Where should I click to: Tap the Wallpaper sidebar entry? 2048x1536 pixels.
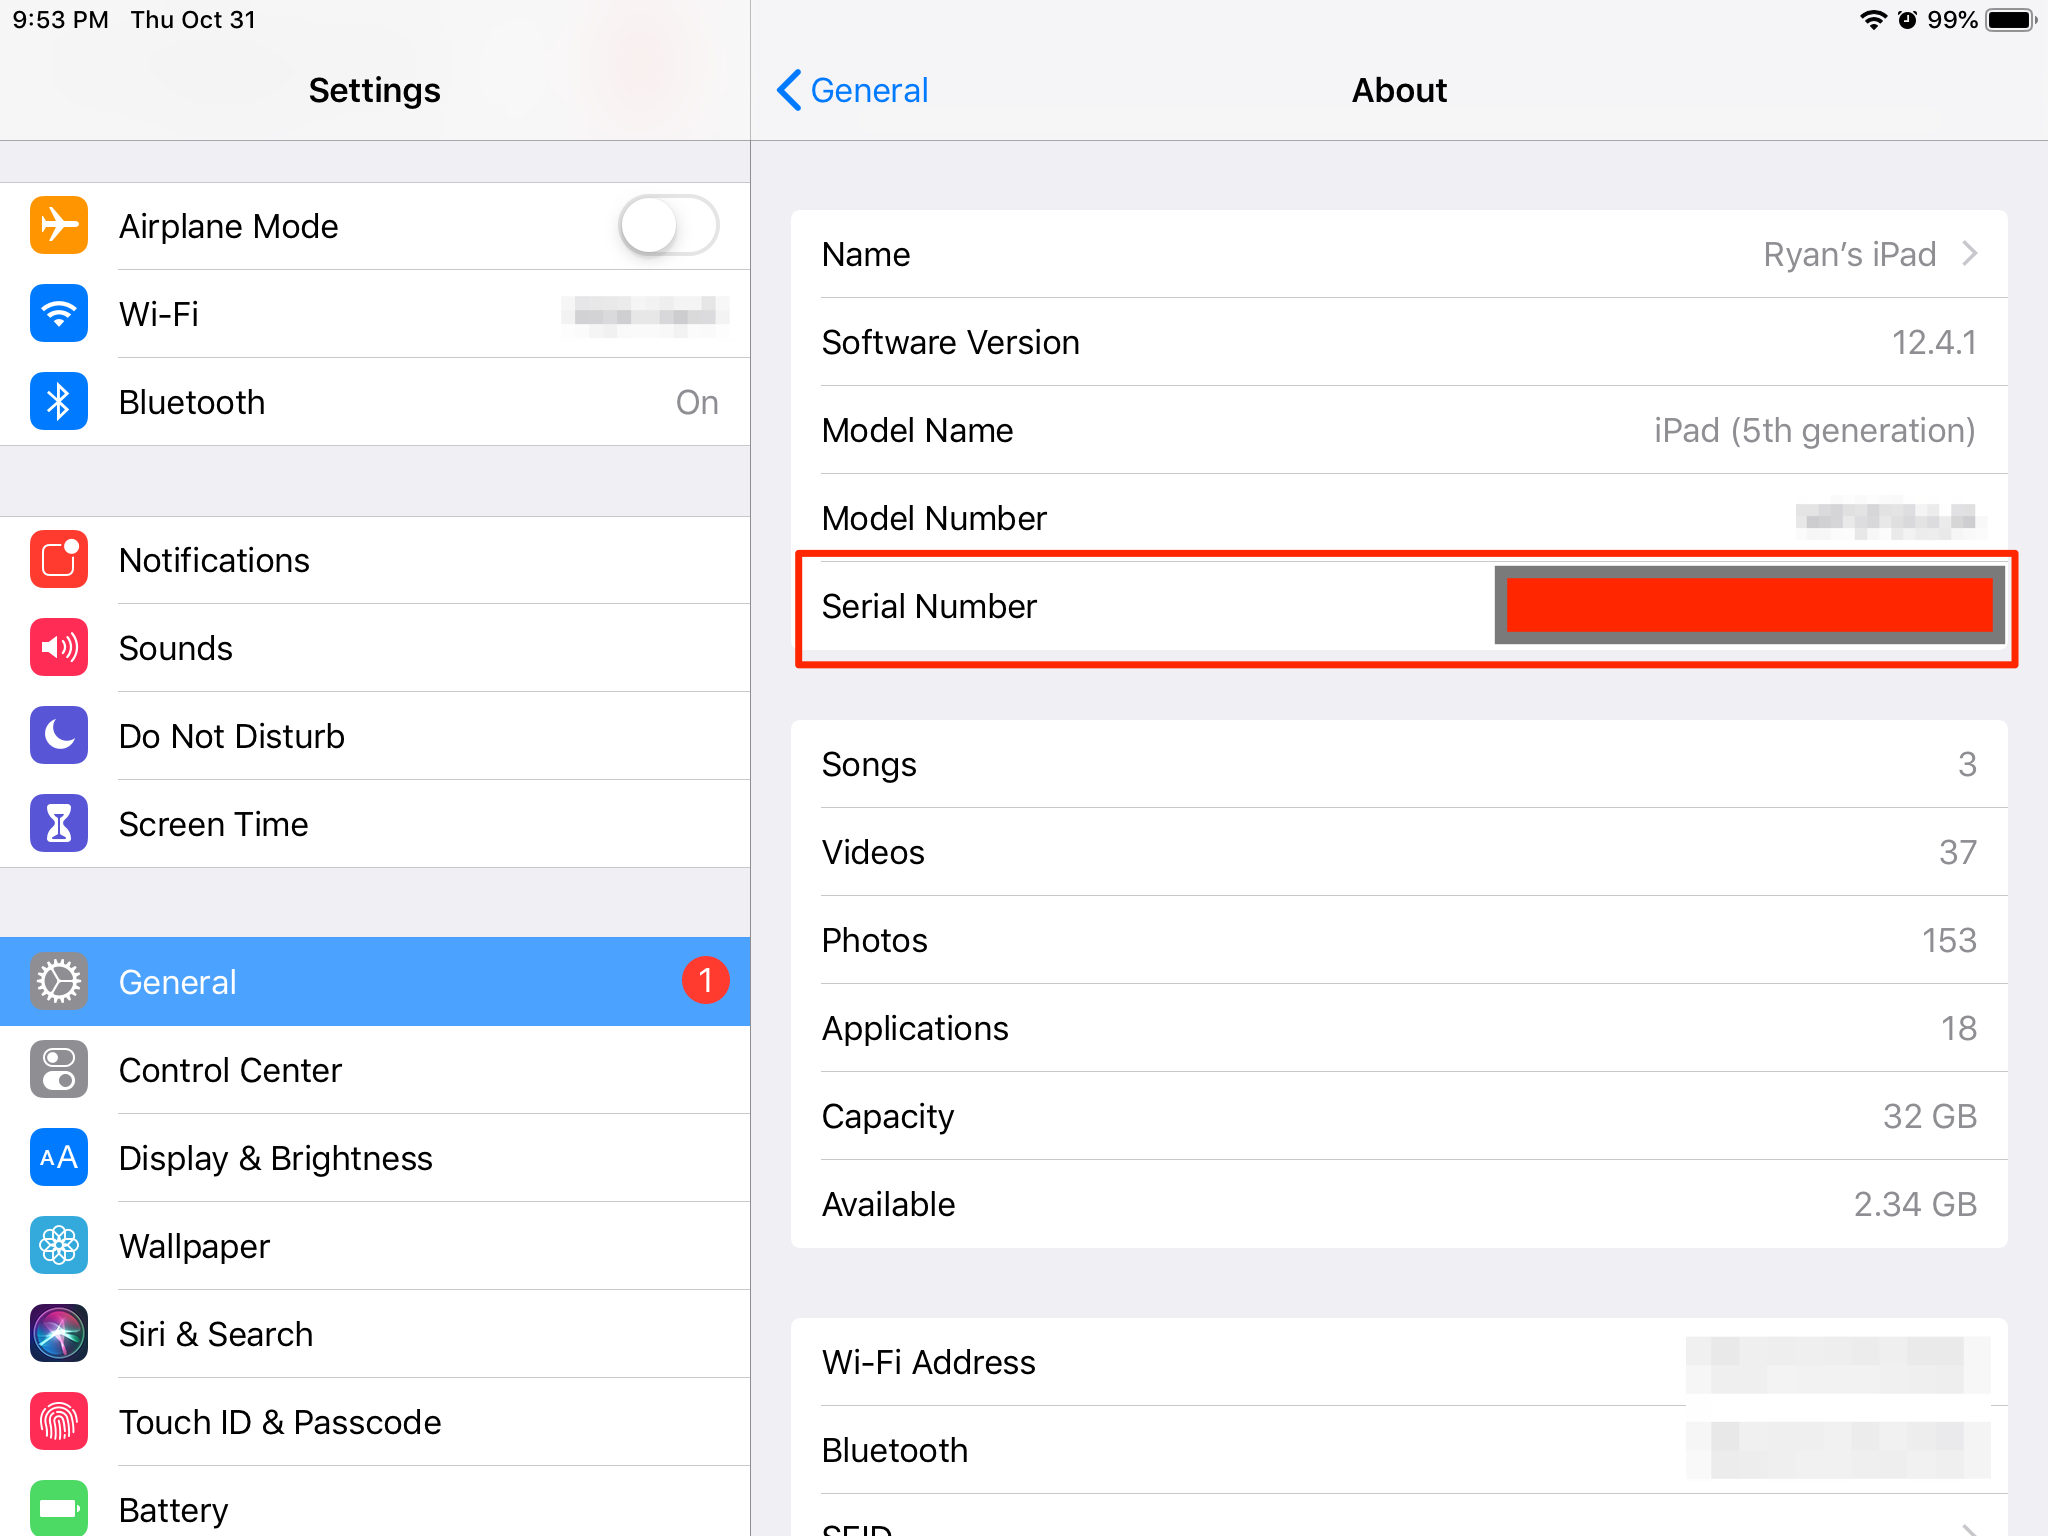[x=195, y=1246]
